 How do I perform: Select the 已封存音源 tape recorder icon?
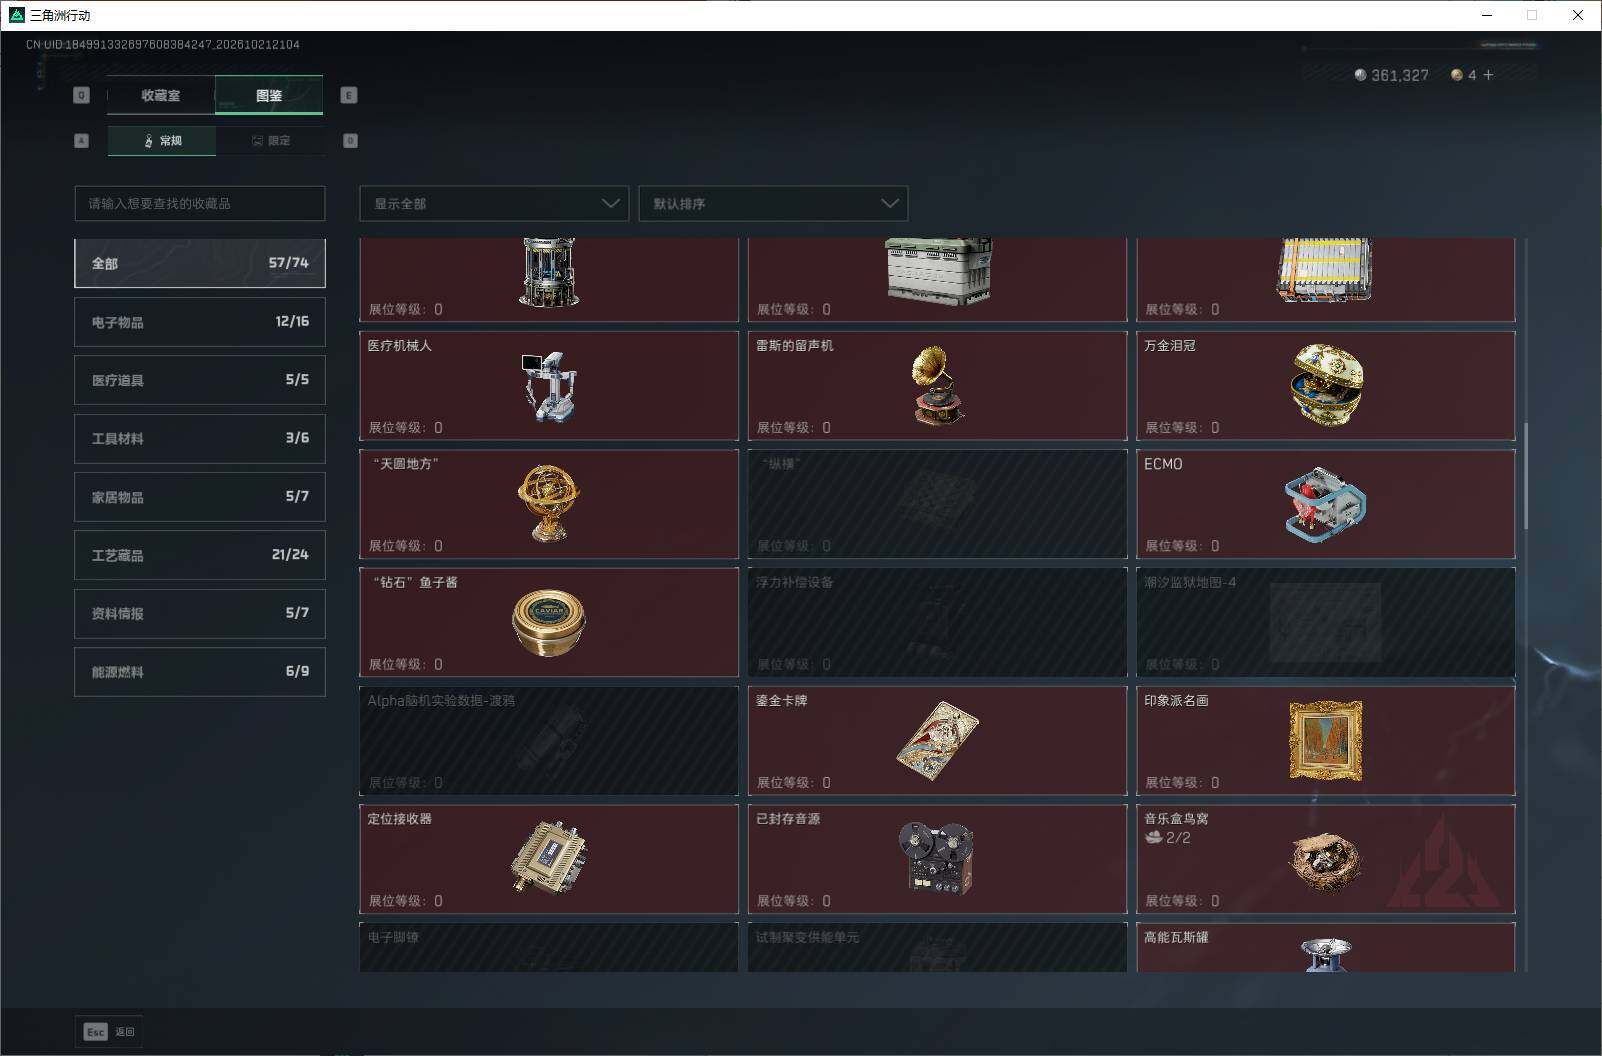pos(936,858)
